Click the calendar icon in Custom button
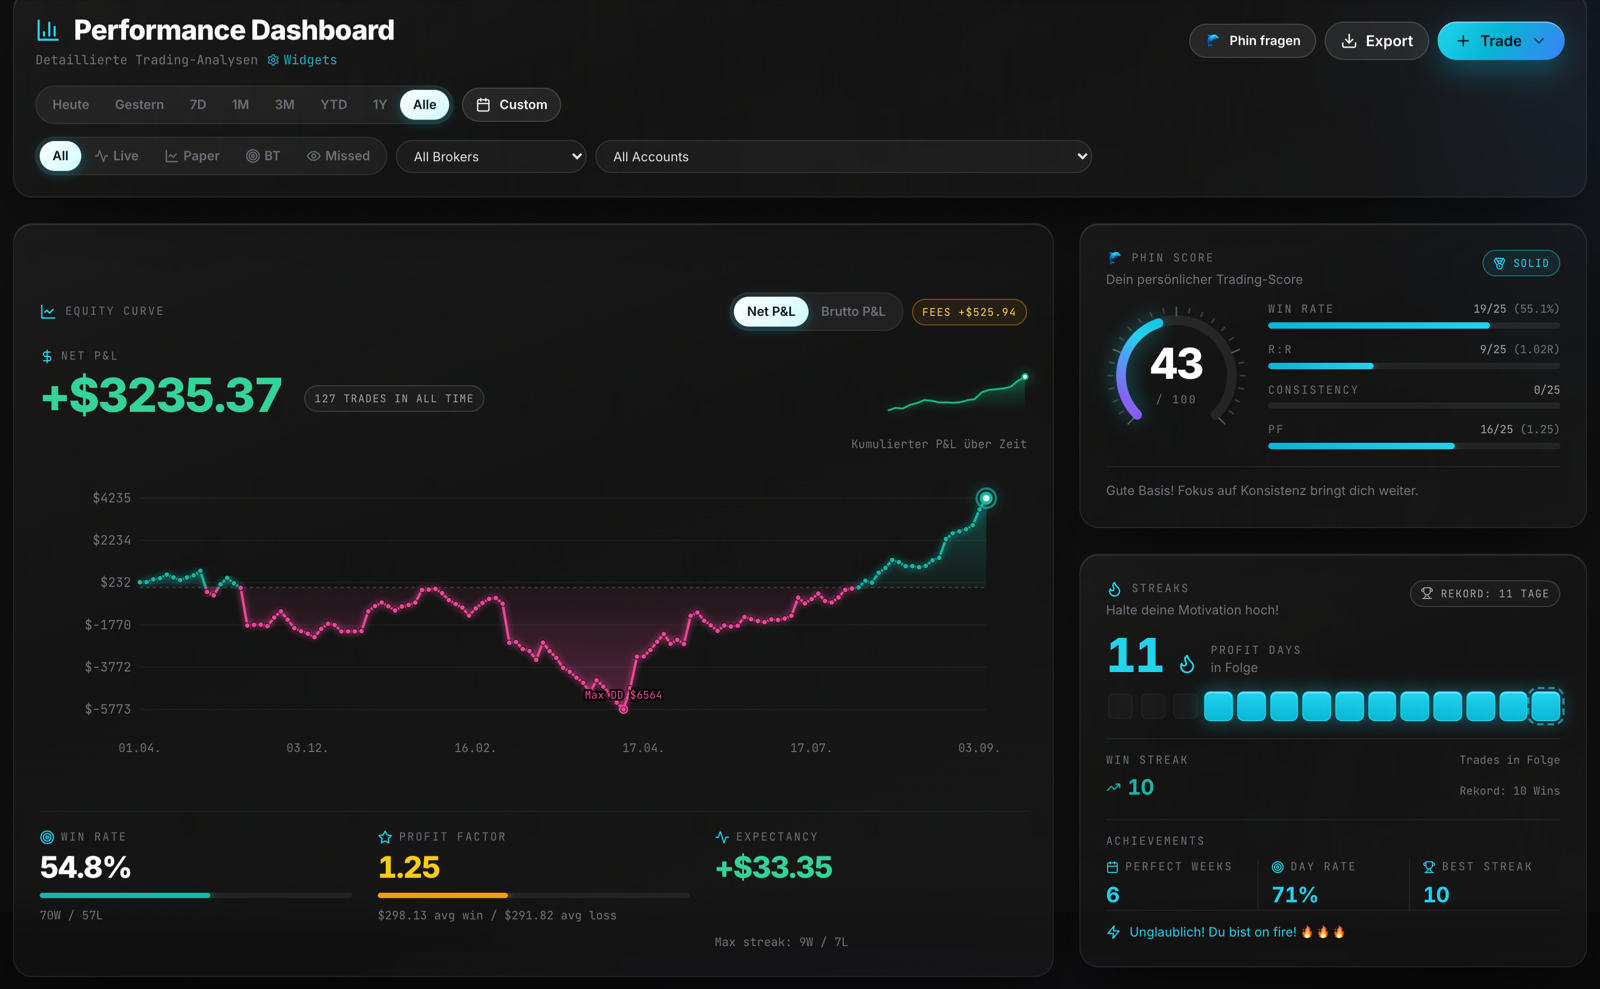Screen dimensions: 1600x989 pyautogui.click(x=483, y=105)
